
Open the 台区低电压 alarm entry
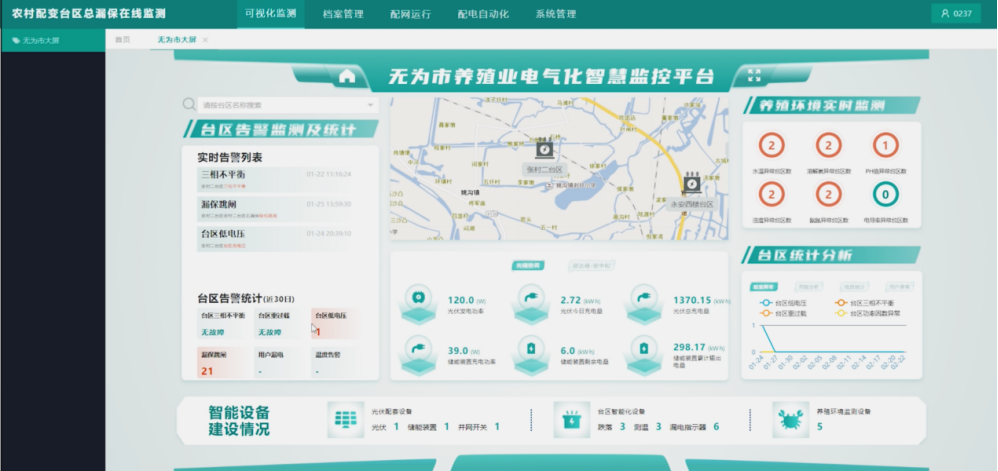point(275,239)
